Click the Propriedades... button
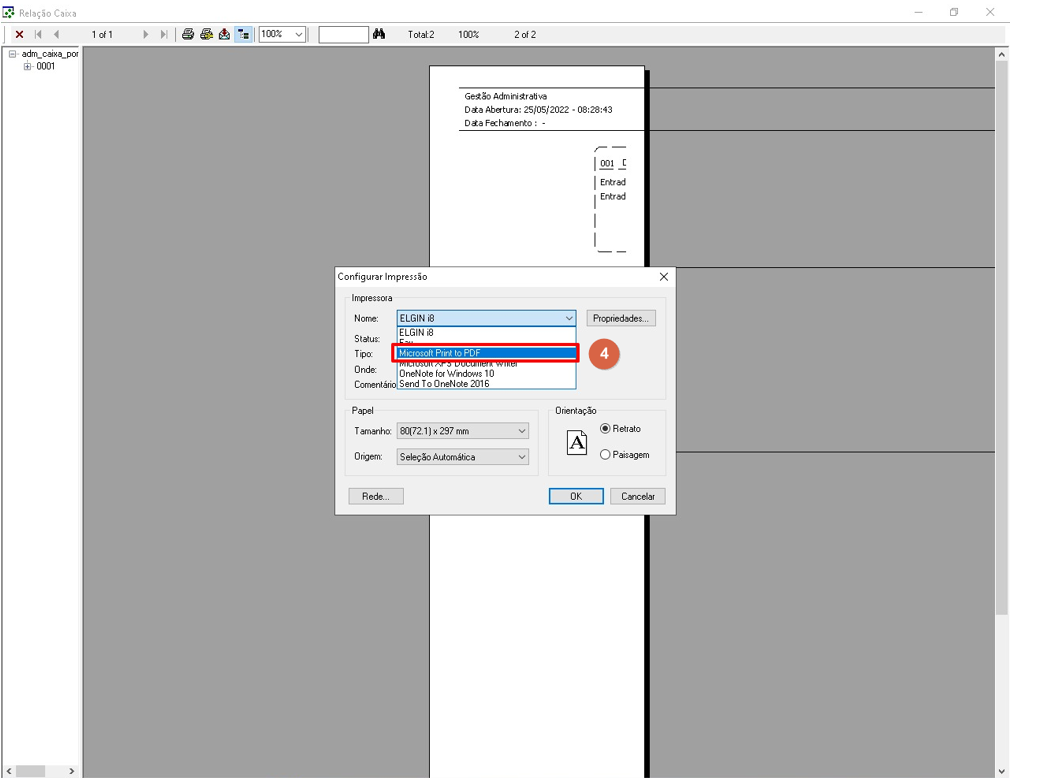1037x778 pixels. 620,318
